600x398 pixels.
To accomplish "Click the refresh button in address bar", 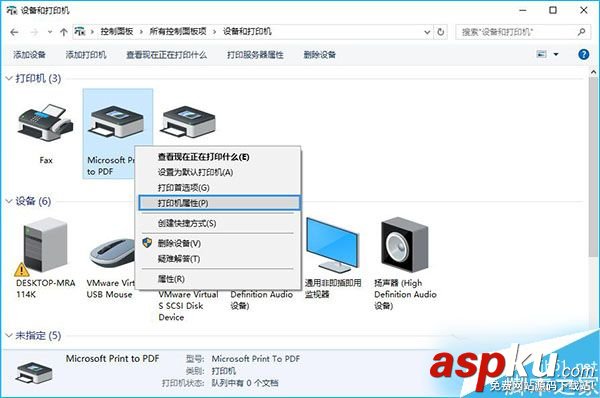I will (440, 32).
